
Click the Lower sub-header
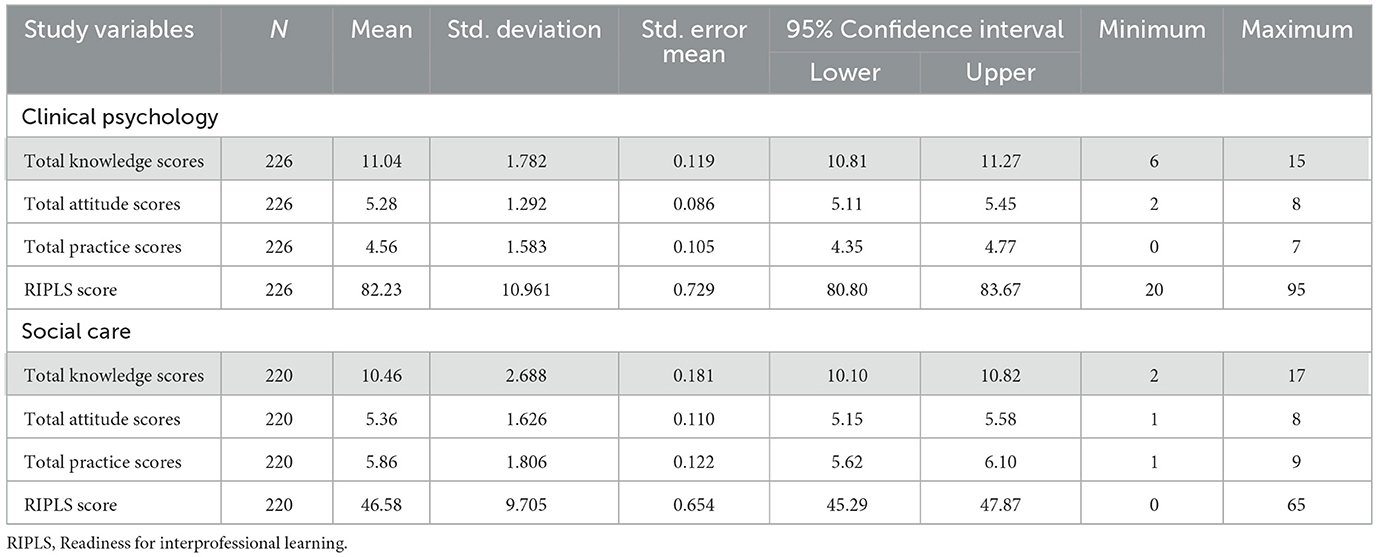pos(845,73)
